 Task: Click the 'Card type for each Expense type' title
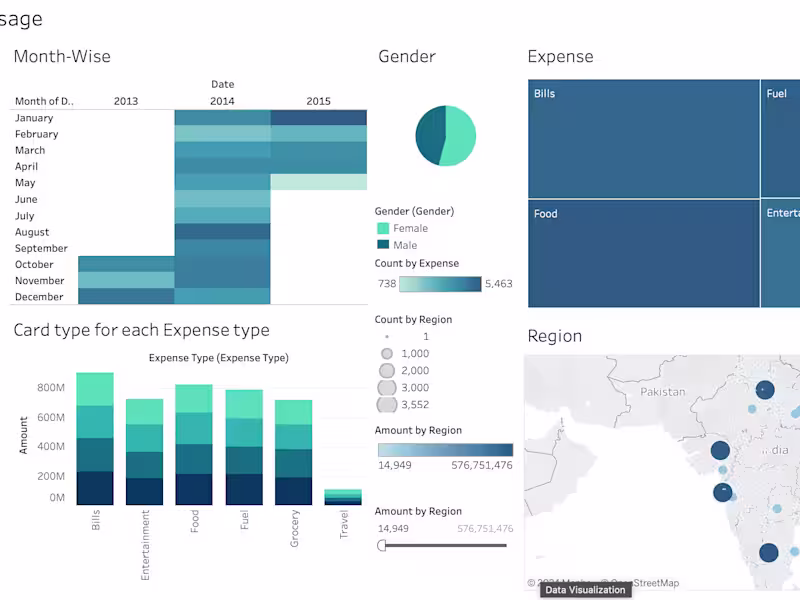click(x=141, y=330)
